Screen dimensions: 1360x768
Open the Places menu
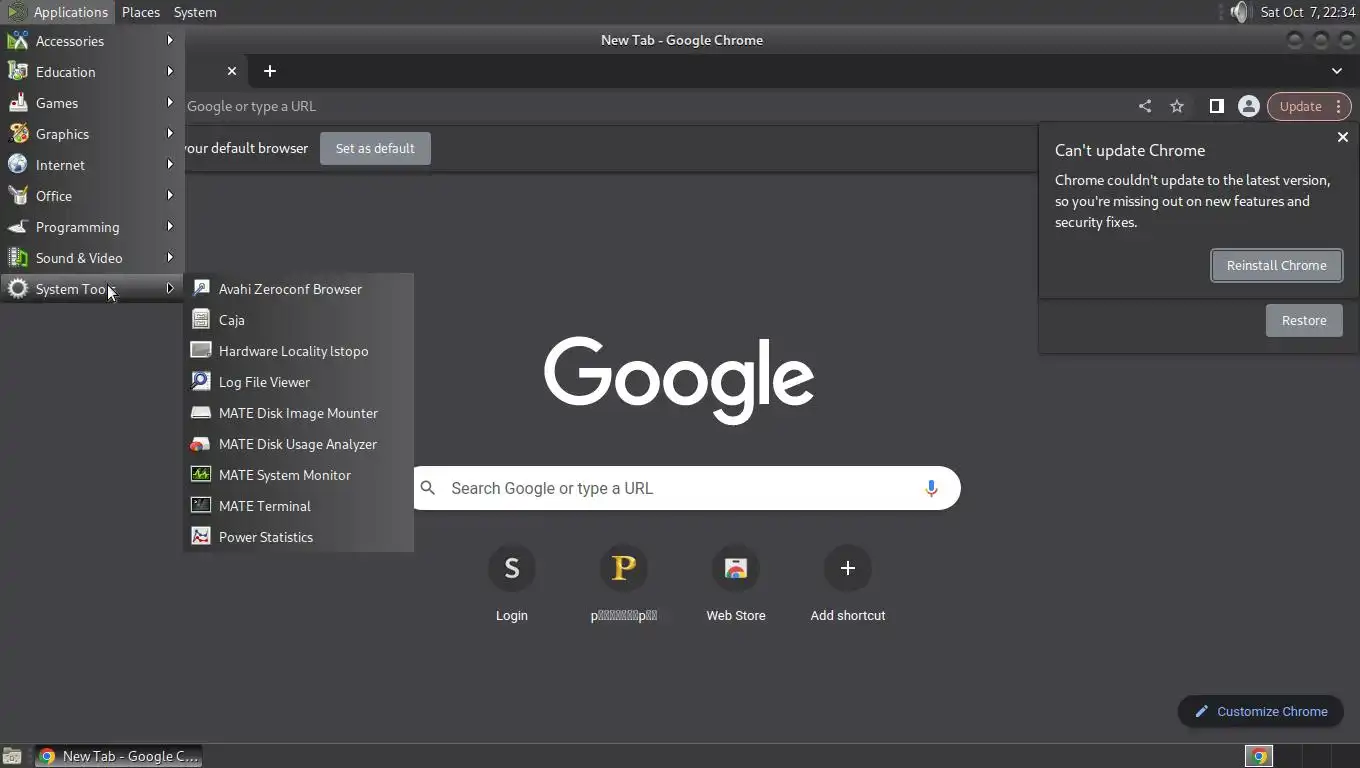tap(141, 12)
